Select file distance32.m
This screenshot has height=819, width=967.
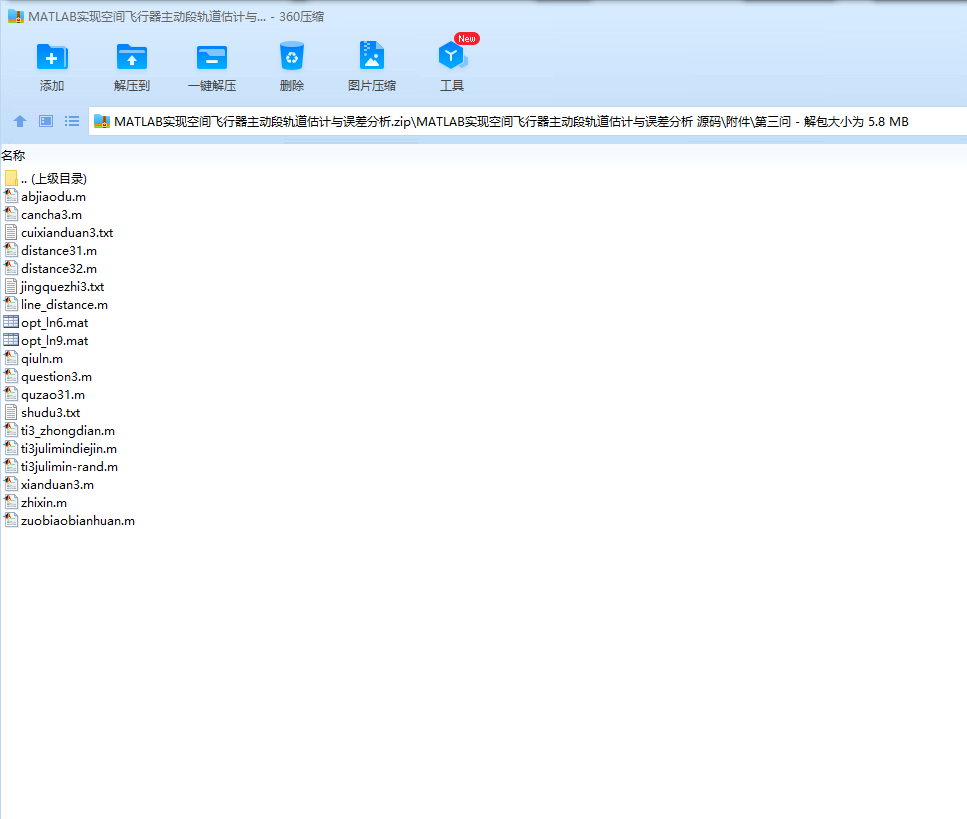point(50,269)
